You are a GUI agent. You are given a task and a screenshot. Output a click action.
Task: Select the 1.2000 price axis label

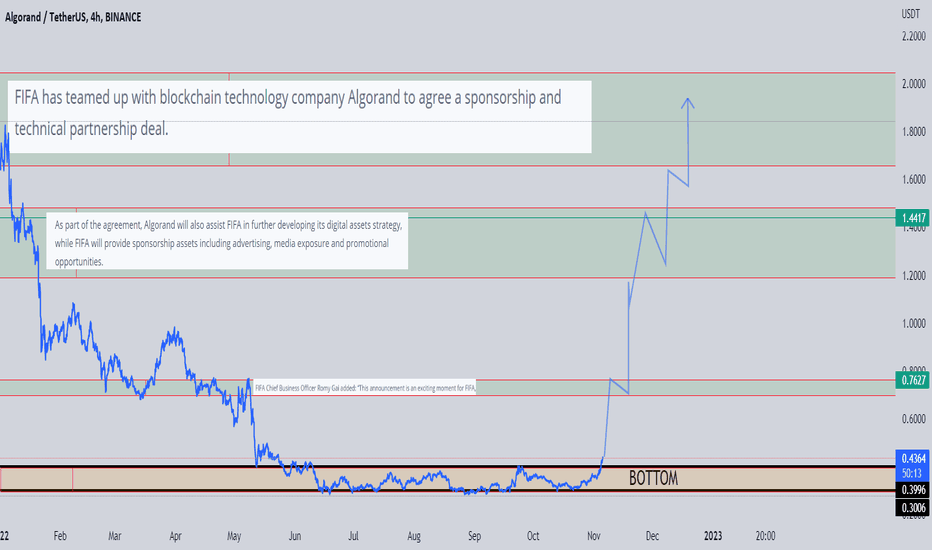[x=914, y=275]
